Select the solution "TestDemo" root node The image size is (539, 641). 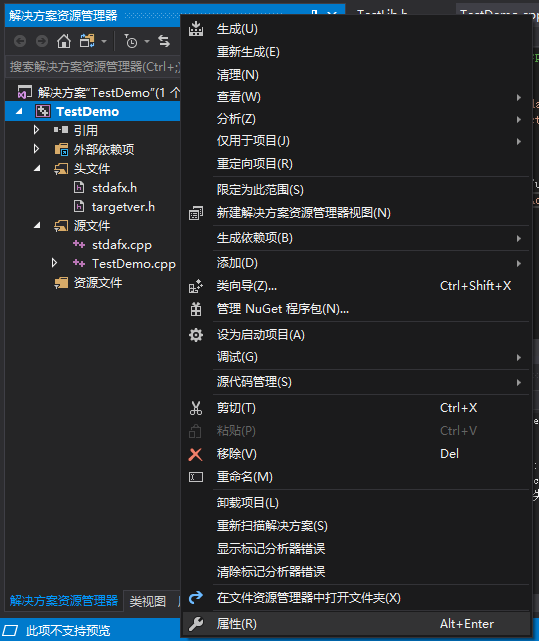click(98, 93)
